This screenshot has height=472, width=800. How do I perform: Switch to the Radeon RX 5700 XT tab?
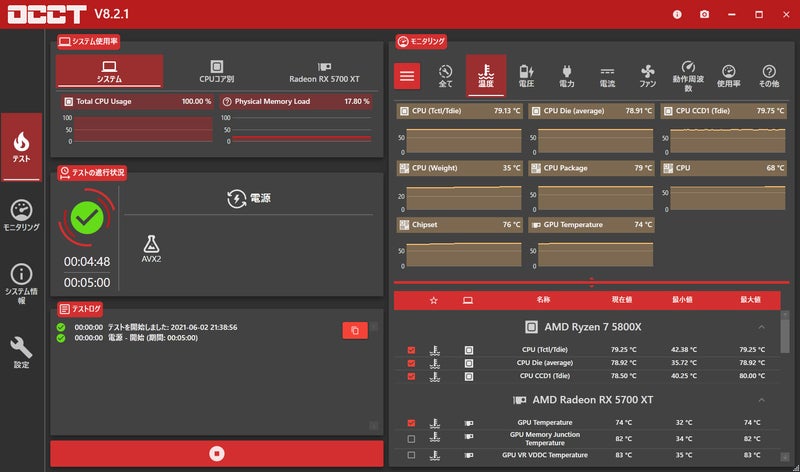[323, 71]
